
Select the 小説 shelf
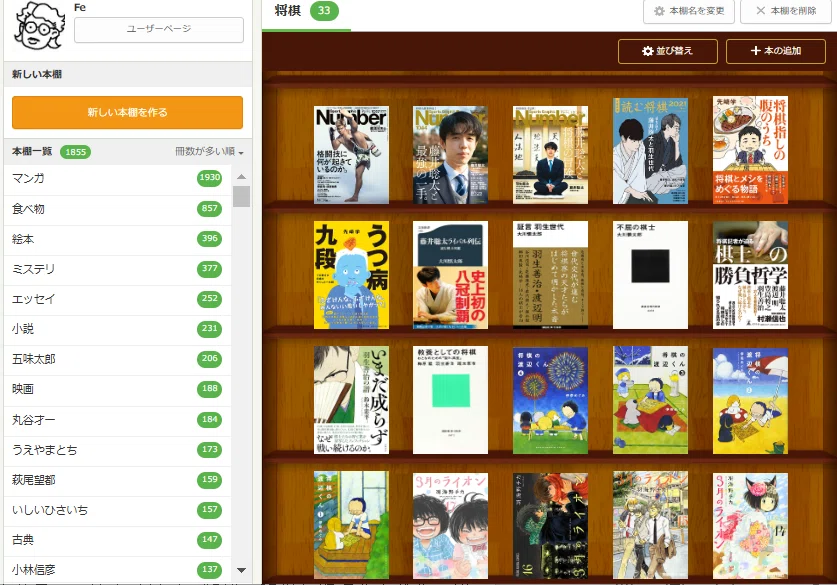(117, 328)
